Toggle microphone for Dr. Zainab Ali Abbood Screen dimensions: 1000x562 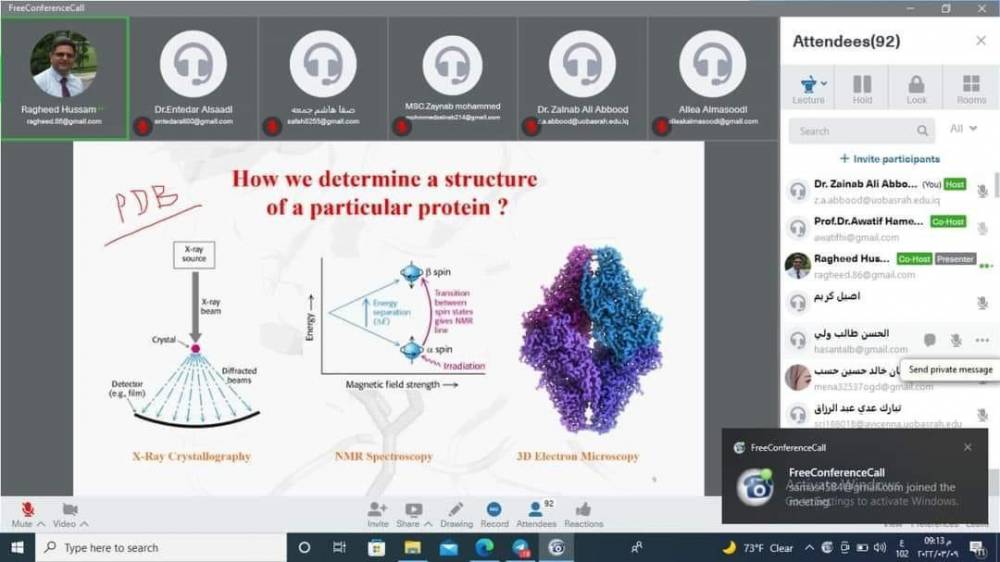click(x=982, y=190)
